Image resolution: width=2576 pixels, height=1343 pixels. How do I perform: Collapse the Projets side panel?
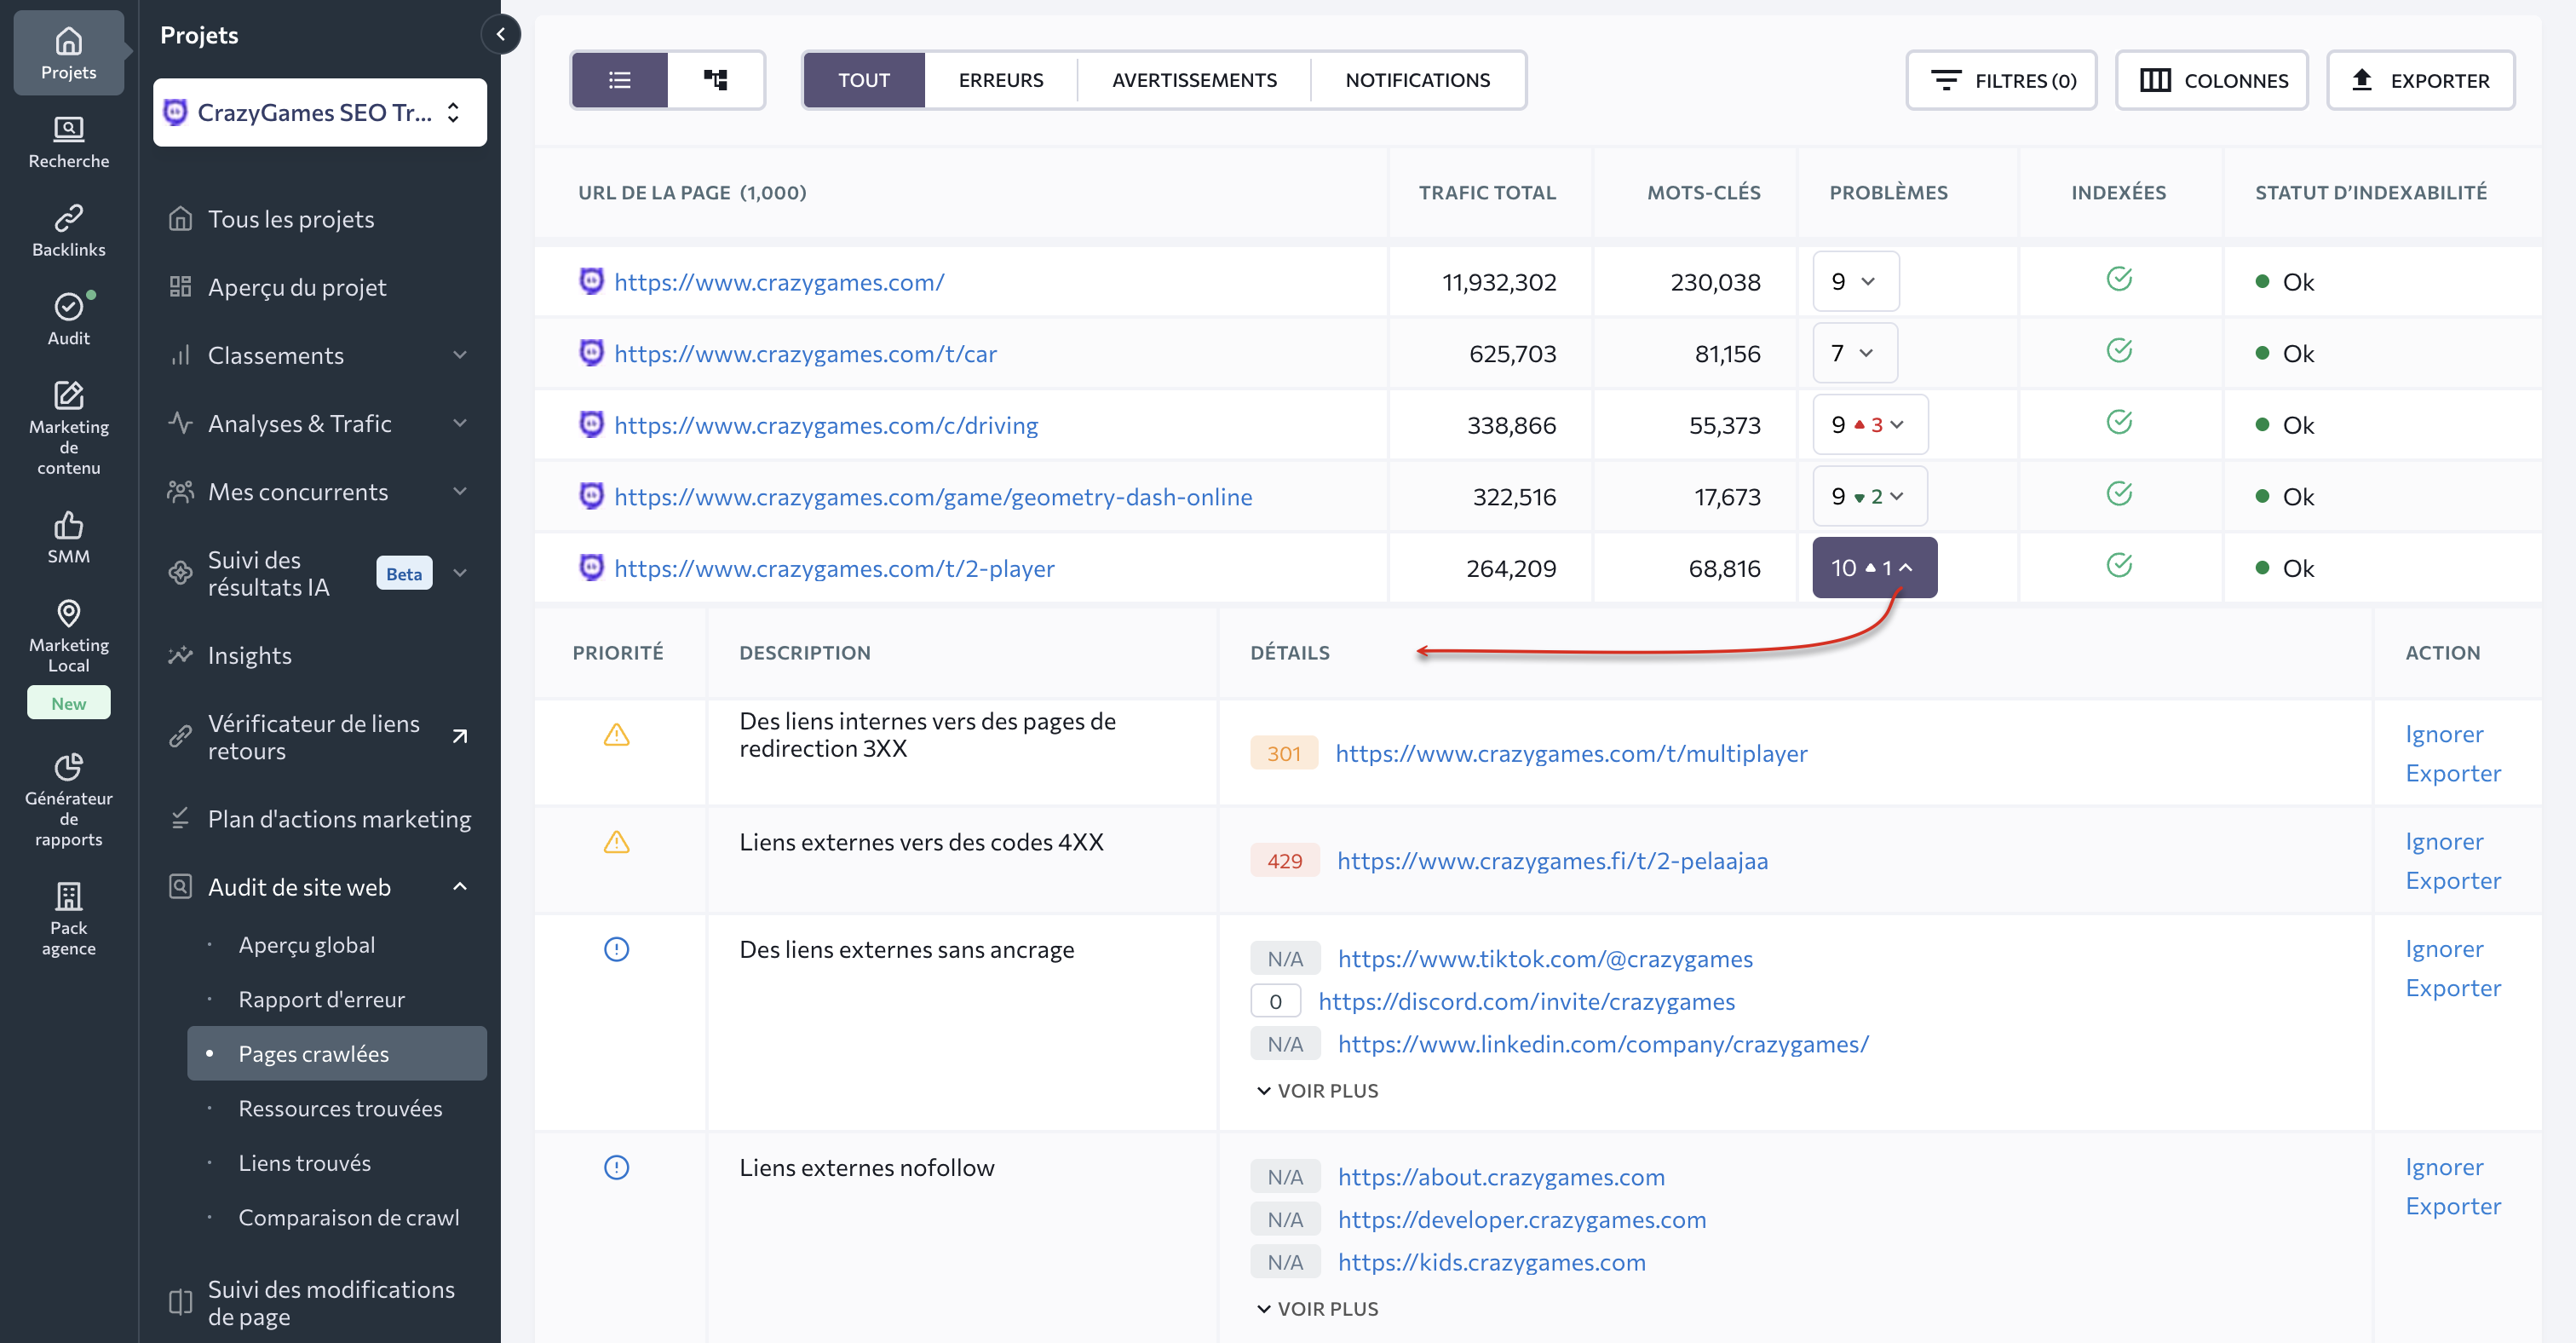click(501, 34)
